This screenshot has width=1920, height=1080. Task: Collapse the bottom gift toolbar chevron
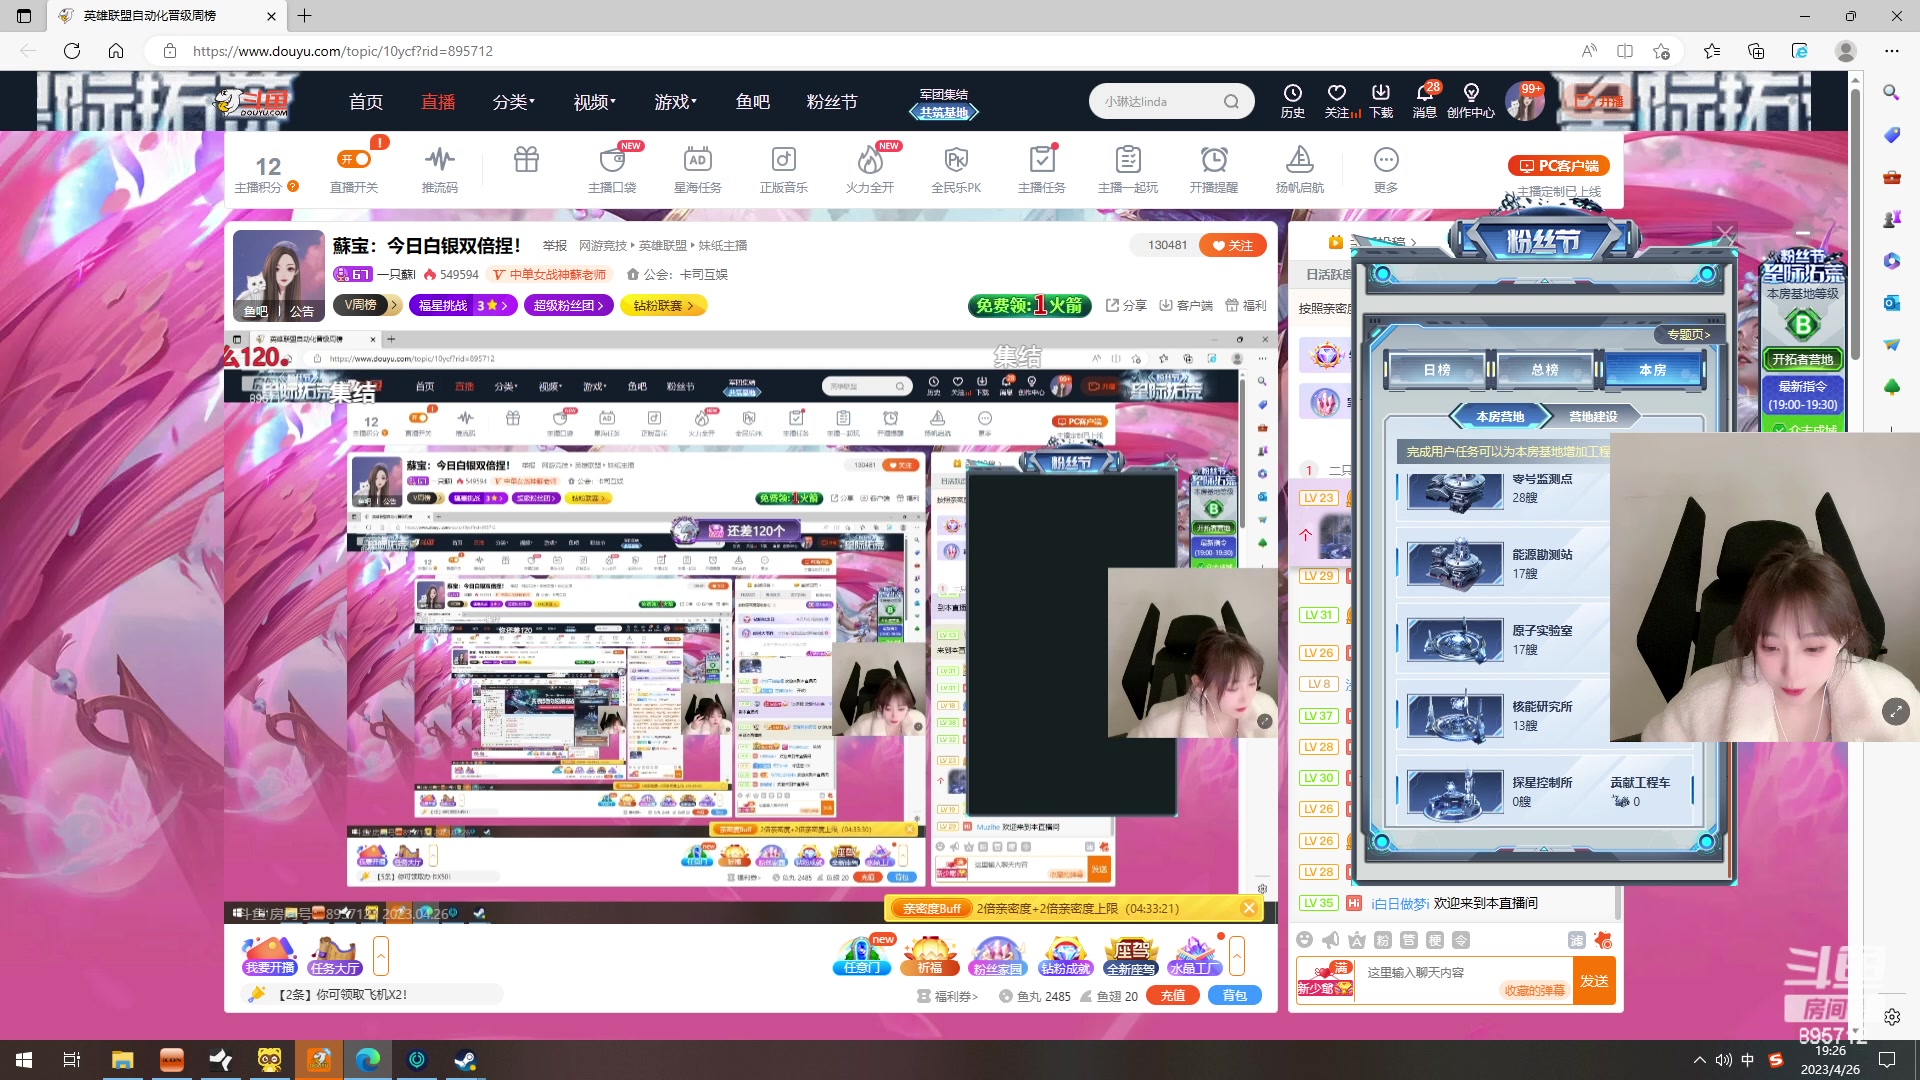tap(1238, 955)
